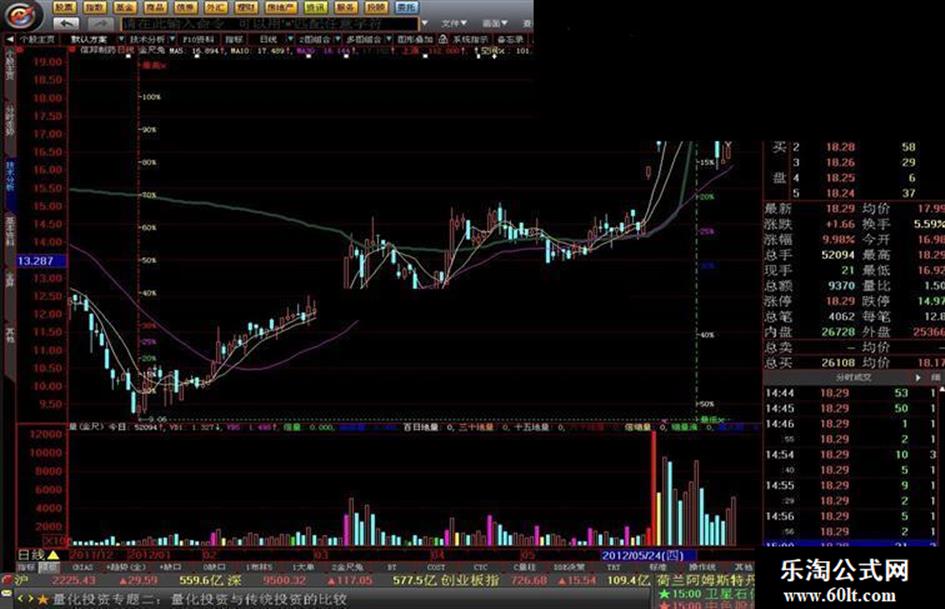Select the 2012/05/24 date marker on the timeline
Viewport: 945px width, 609px height.
[x=648, y=555]
